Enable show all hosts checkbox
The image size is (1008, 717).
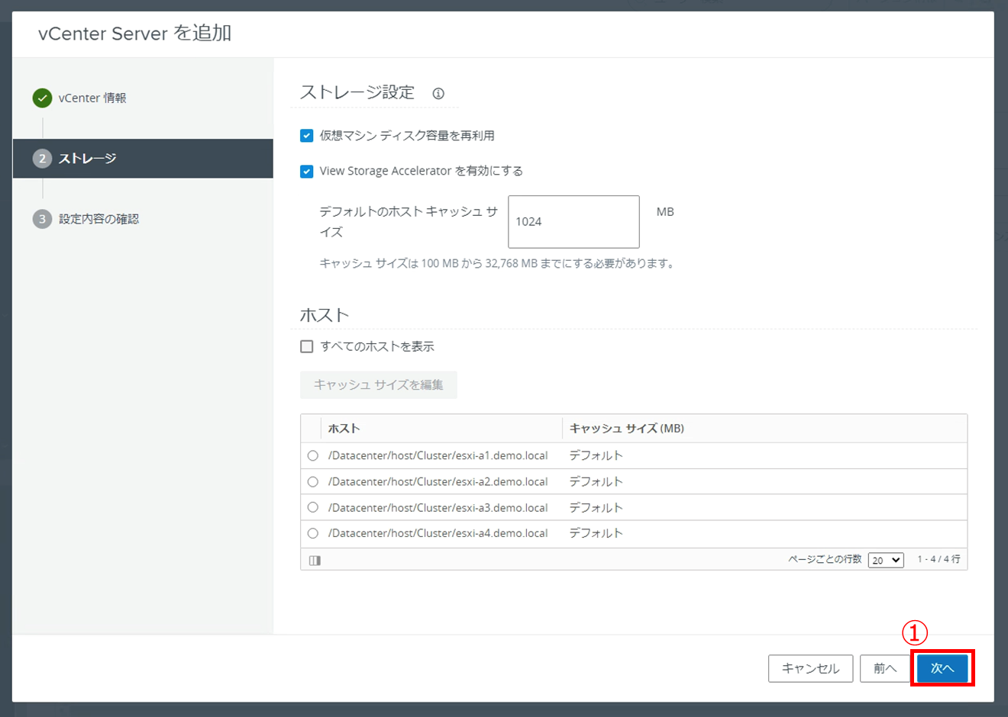pyautogui.click(x=307, y=346)
